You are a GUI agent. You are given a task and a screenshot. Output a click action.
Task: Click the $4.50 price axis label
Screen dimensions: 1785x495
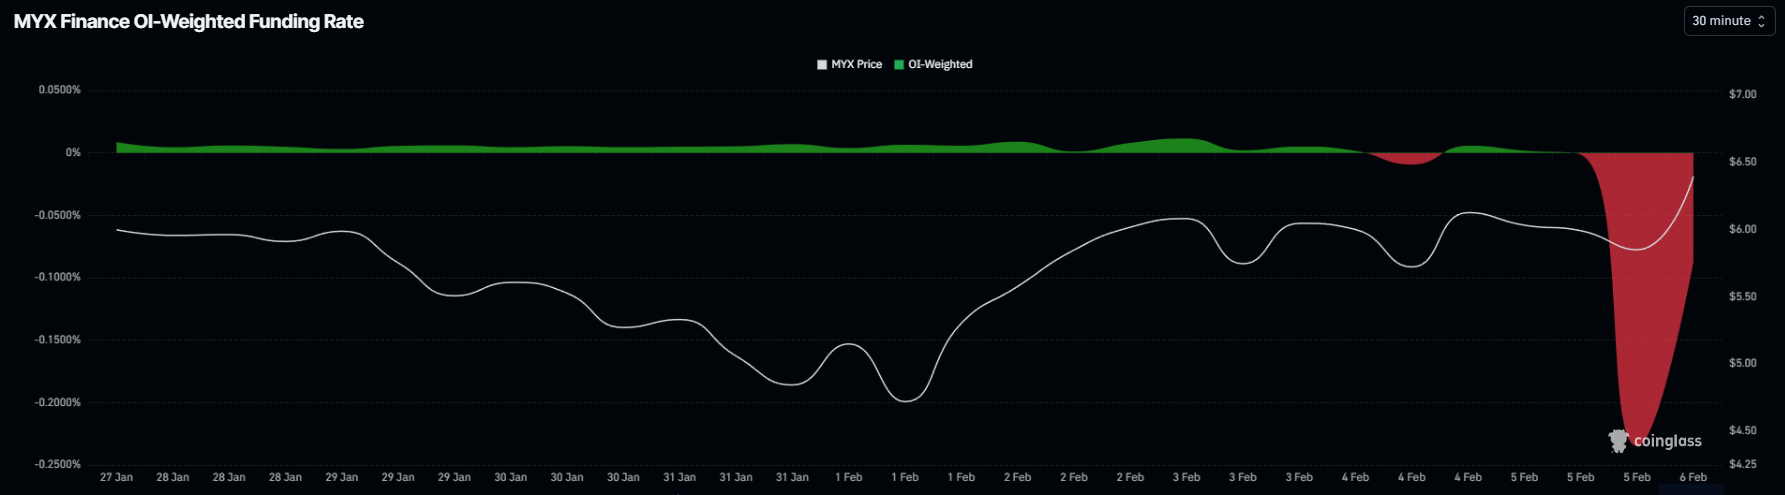point(1742,430)
